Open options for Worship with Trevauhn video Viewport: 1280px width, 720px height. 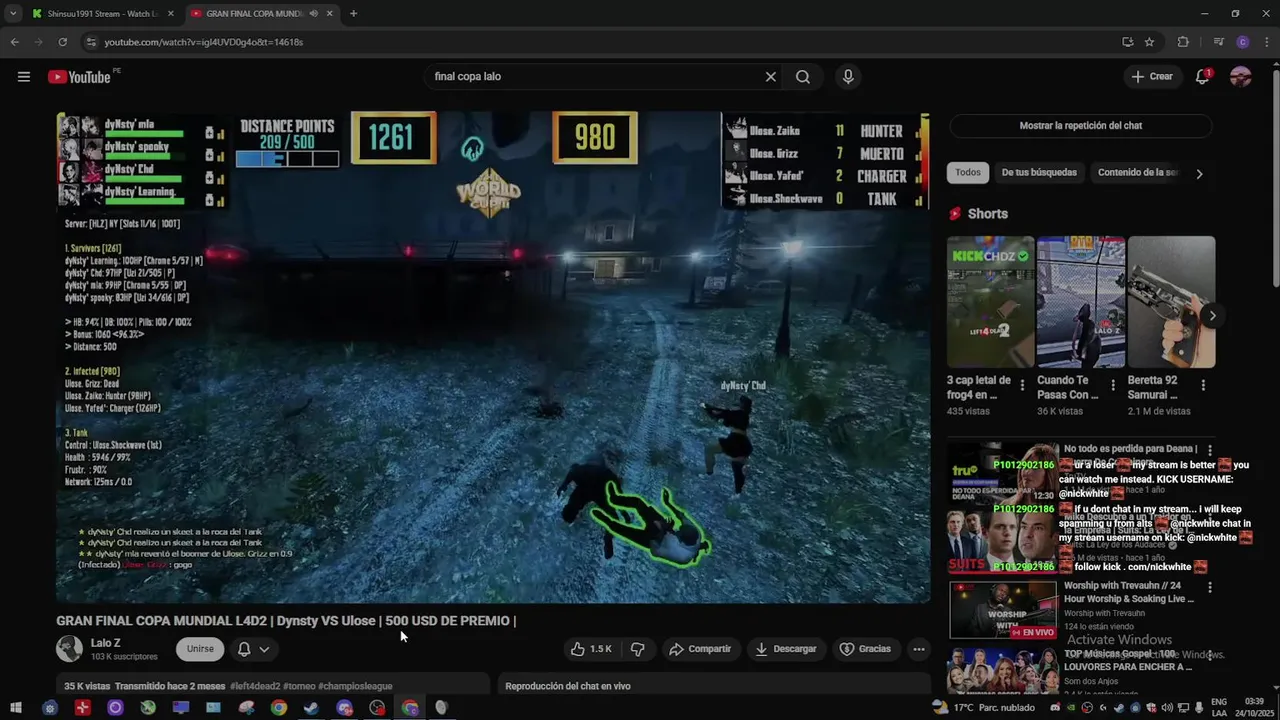pyautogui.click(x=1210, y=588)
